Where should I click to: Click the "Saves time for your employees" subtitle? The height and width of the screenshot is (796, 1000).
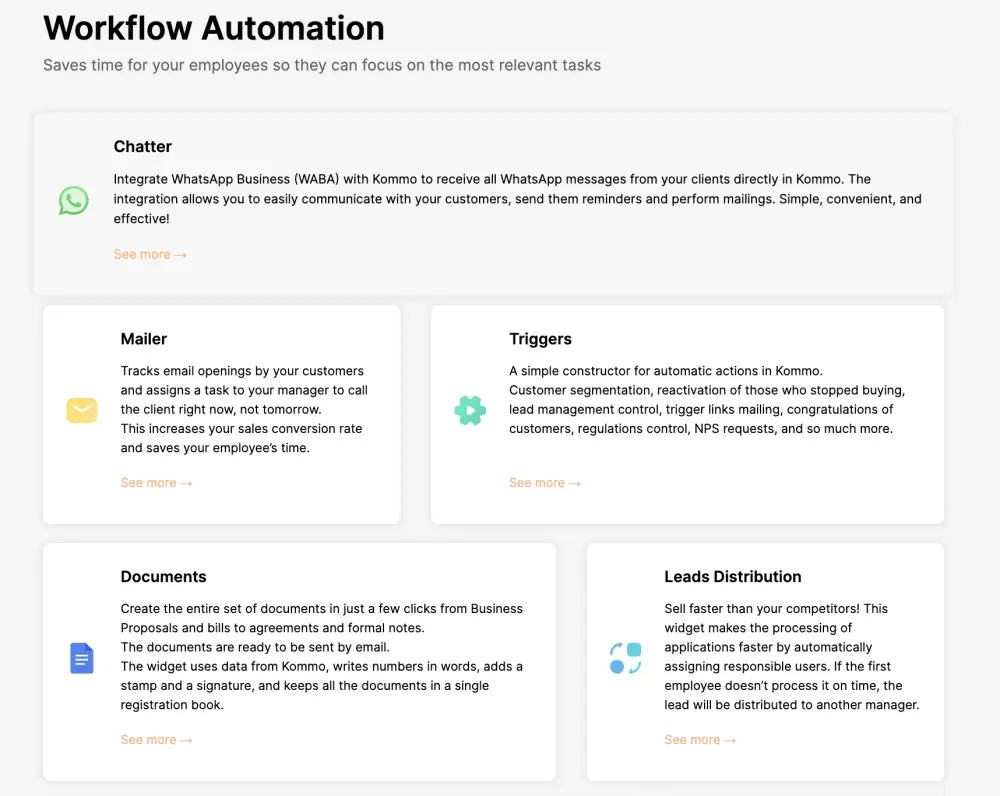(x=322, y=66)
